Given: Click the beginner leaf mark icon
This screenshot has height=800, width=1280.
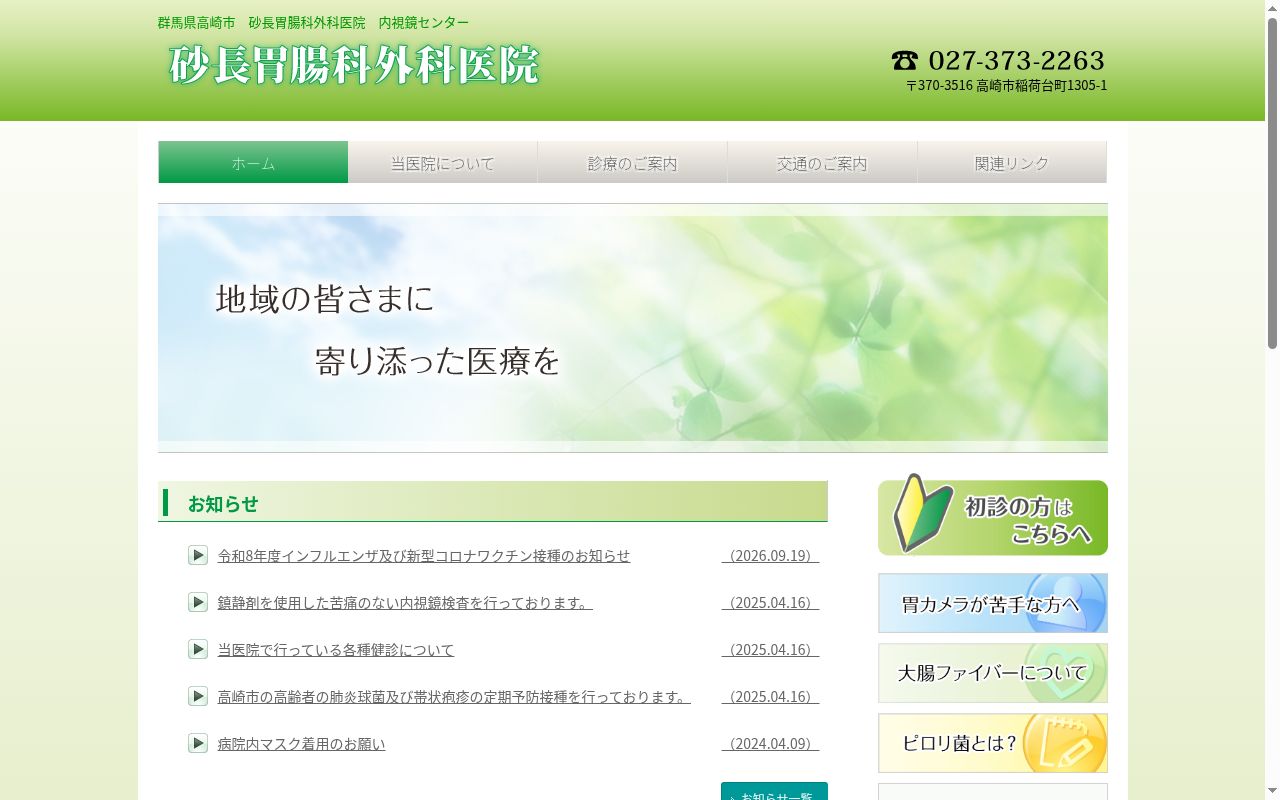Looking at the screenshot, I should coord(922,513).
